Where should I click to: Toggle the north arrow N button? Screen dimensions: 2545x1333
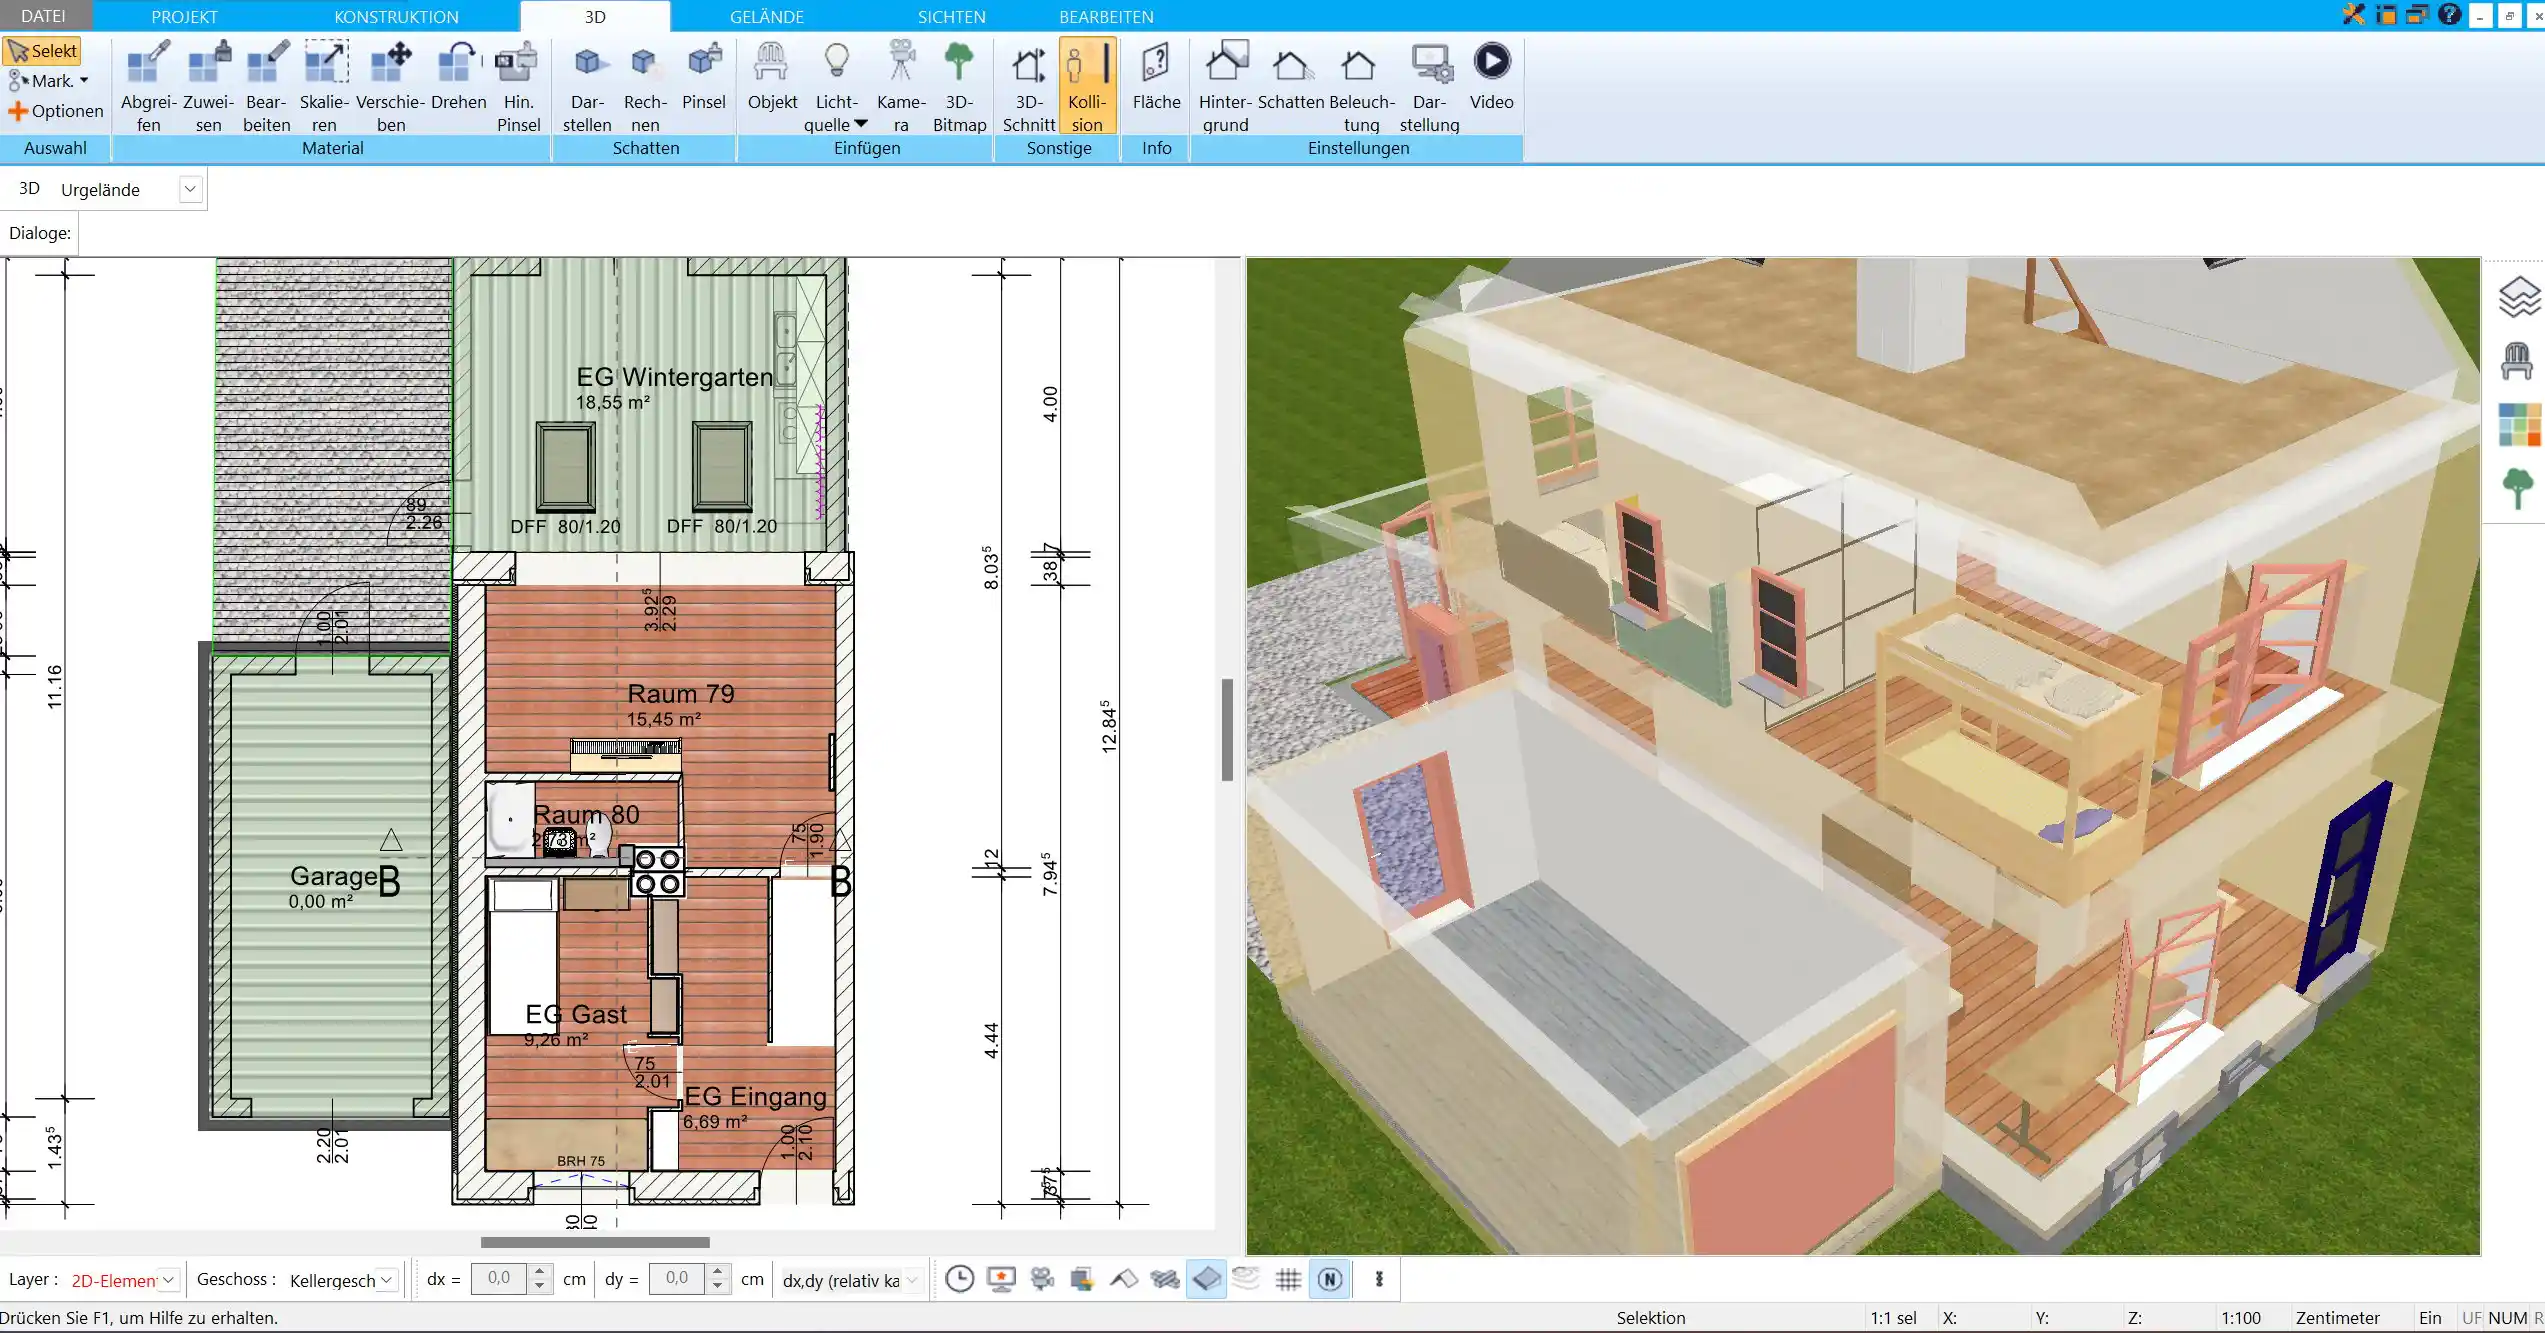pyautogui.click(x=1330, y=1279)
